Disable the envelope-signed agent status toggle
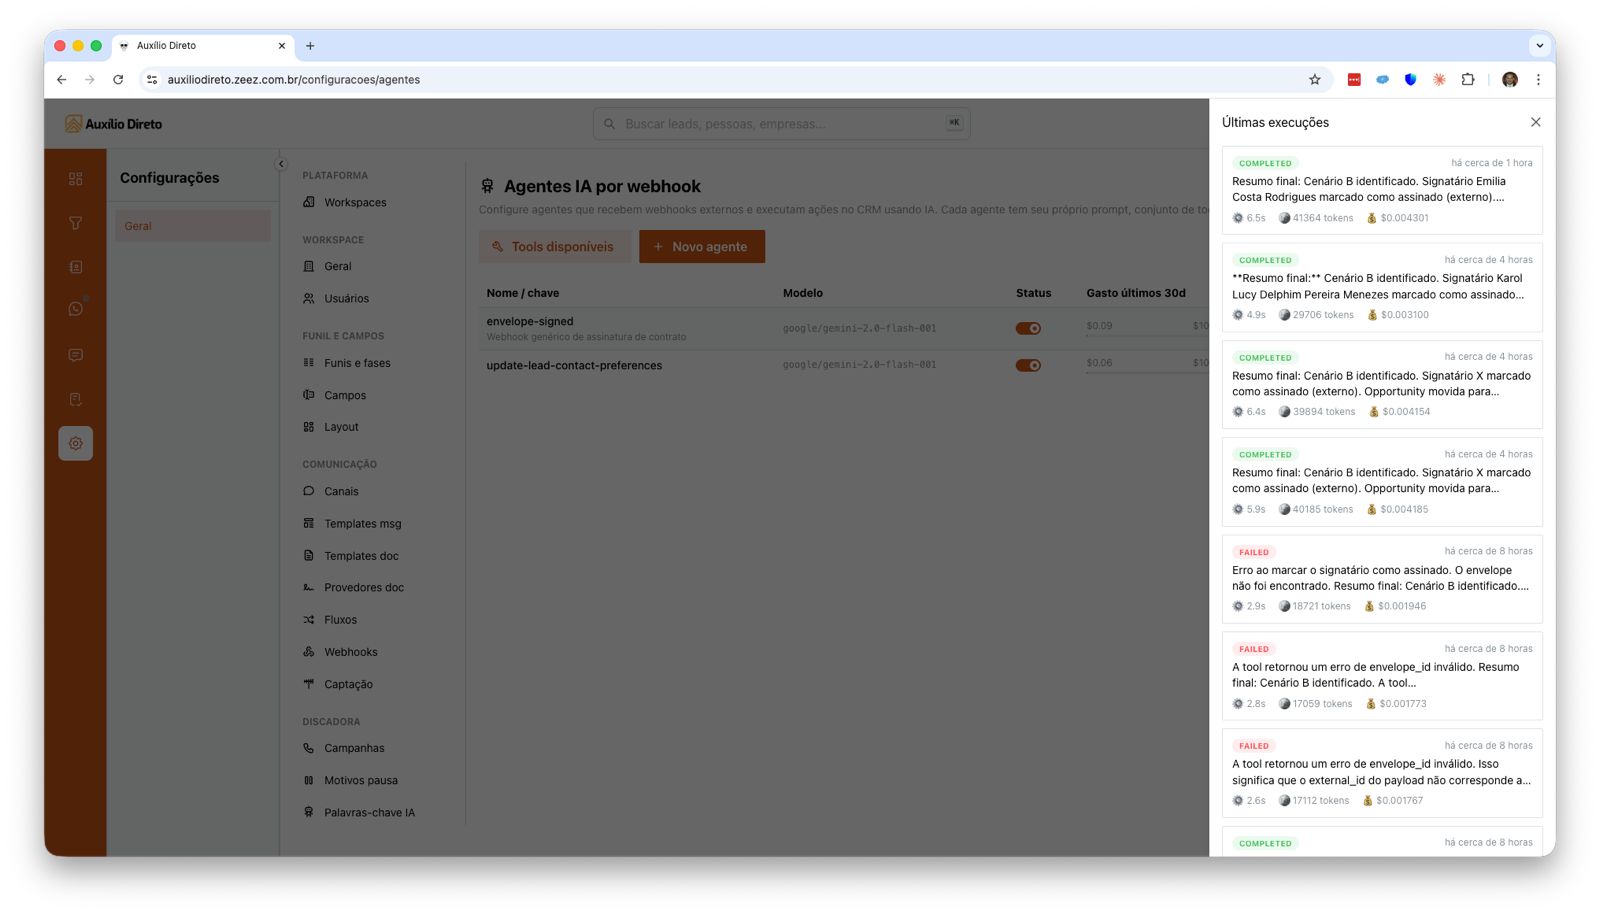 point(1028,327)
